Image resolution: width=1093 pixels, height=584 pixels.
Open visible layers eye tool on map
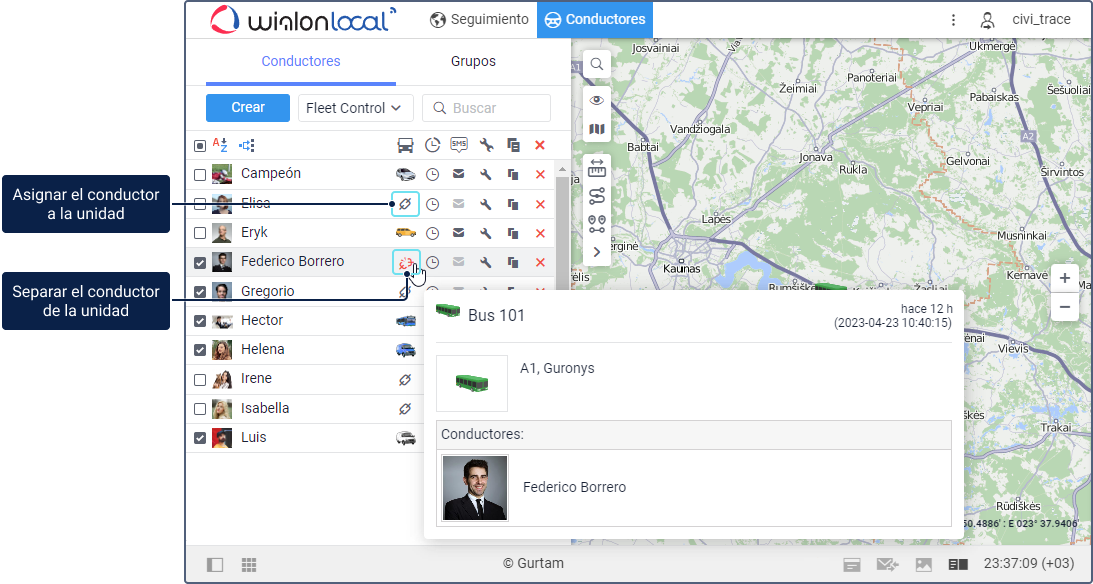click(x=597, y=100)
